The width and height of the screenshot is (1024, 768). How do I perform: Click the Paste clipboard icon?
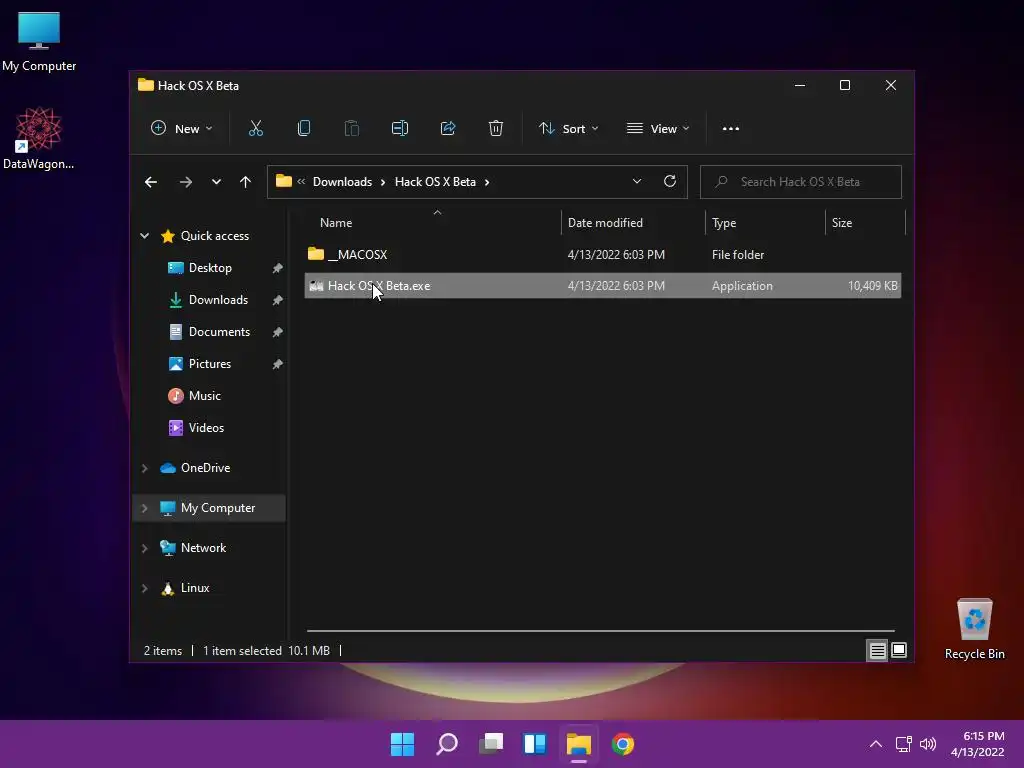[x=351, y=129]
